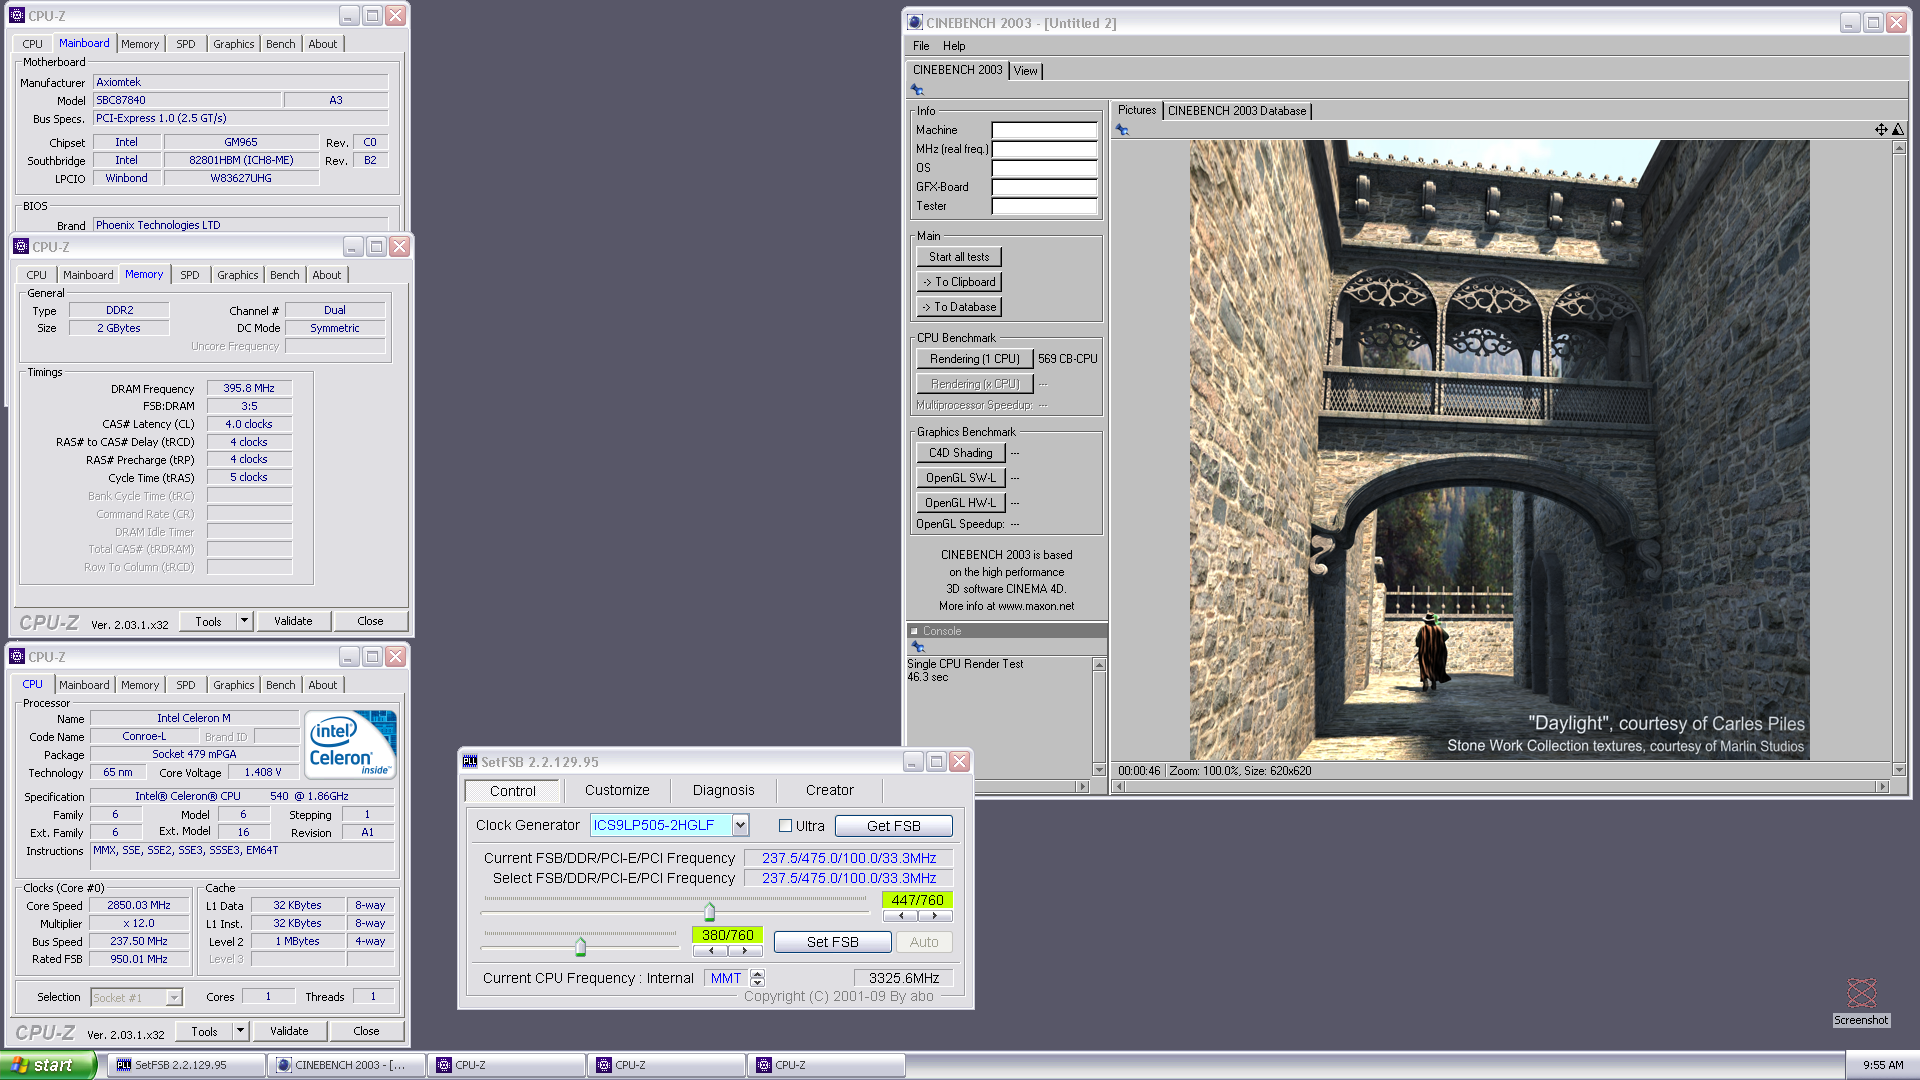This screenshot has height=1080, width=1920.
Task: Click the Rendering (1 CPU) button
Action: [x=975, y=359]
